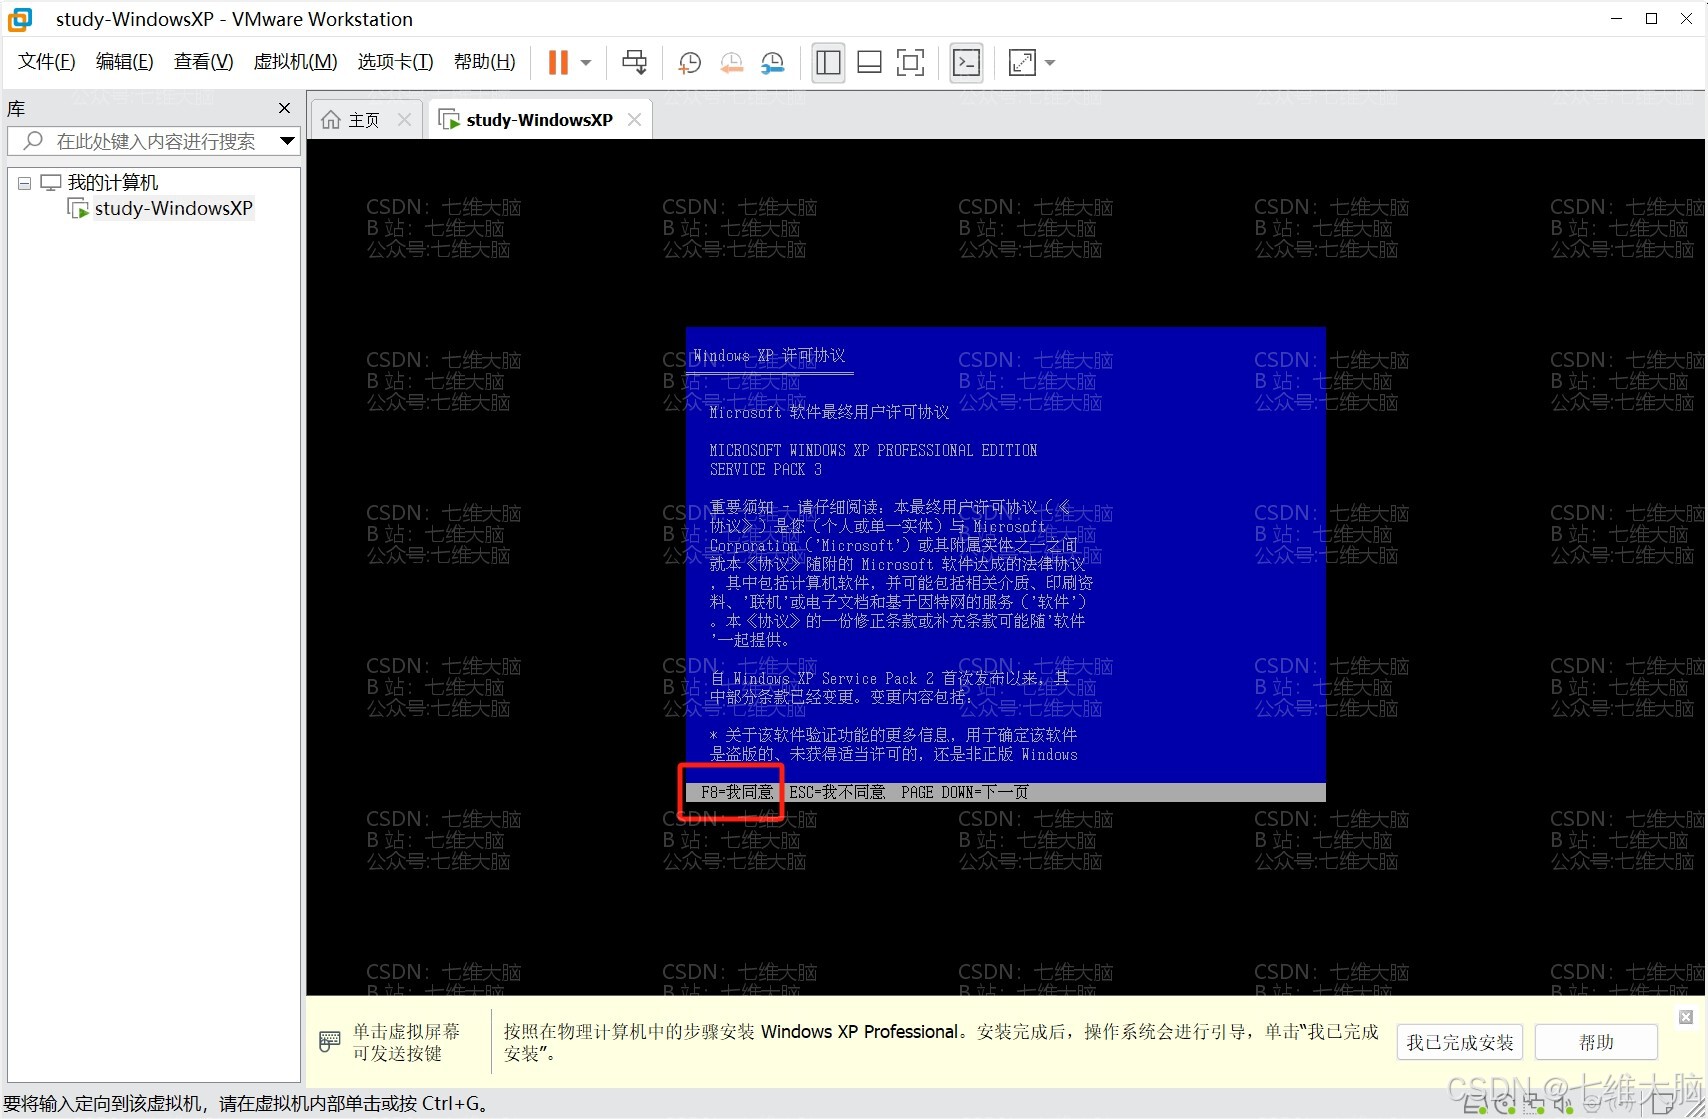Click the network adapter status icon

(x=1533, y=1105)
